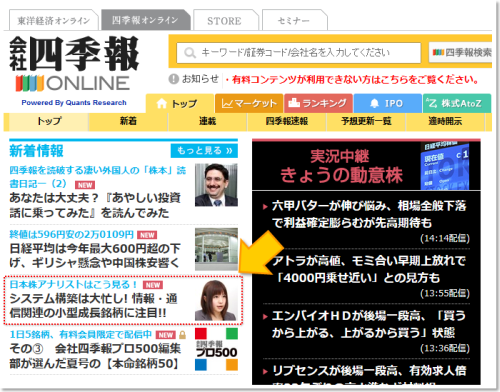Click the bell icon on IPO tab
This screenshot has height=392, width=500.
pos(374,103)
